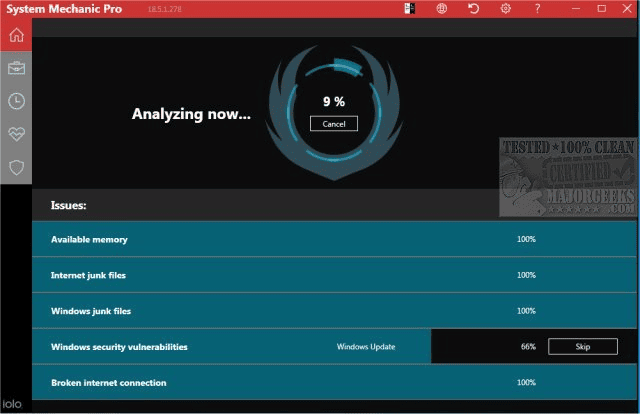This screenshot has width=640, height=414.
Task: Open the Toolbox briefcase icon
Action: pos(15,68)
